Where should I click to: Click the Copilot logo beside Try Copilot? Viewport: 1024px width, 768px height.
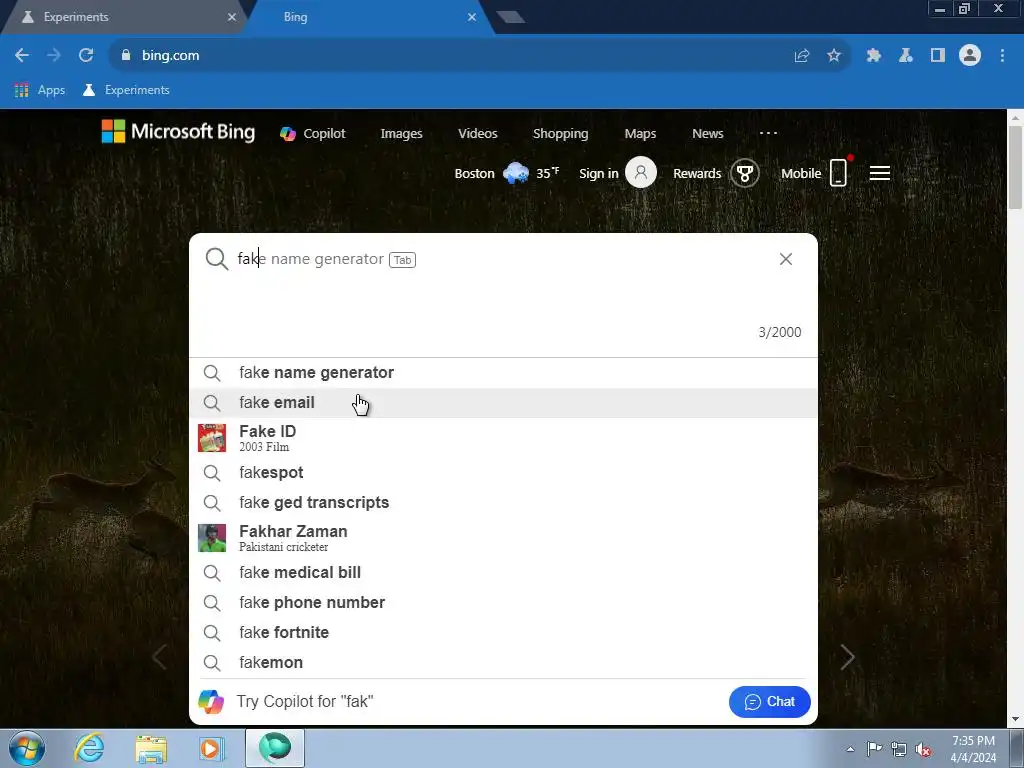point(211,701)
